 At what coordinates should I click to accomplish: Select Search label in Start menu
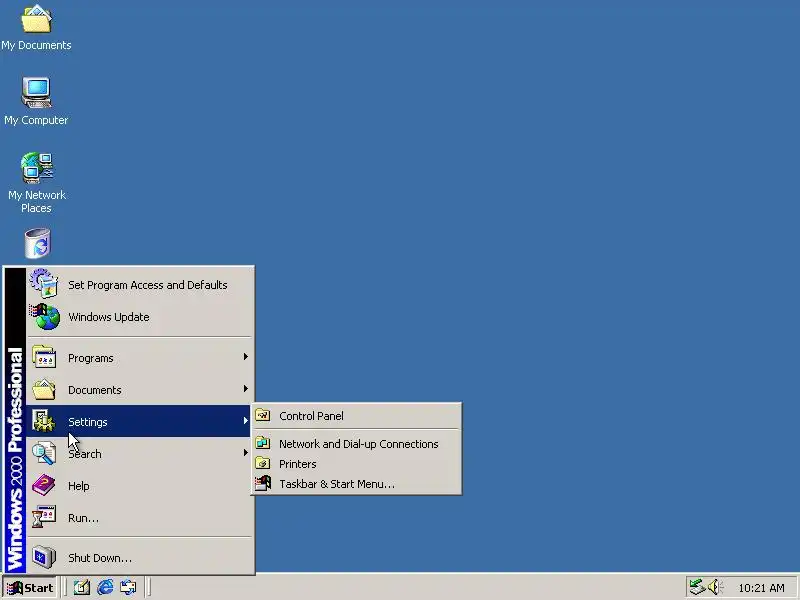(85, 454)
